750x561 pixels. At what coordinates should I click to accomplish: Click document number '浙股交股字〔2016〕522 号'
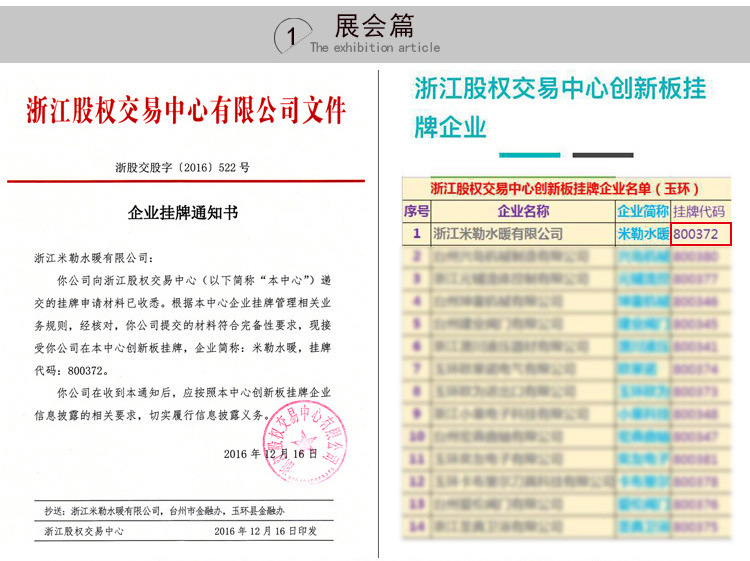[182, 167]
